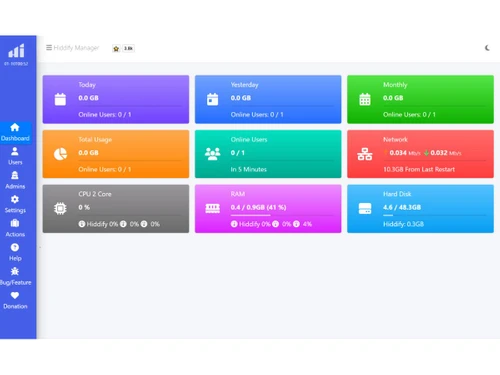This screenshot has height=375, width=500.
Task: Click the Network topology icon
Action: click(365, 154)
